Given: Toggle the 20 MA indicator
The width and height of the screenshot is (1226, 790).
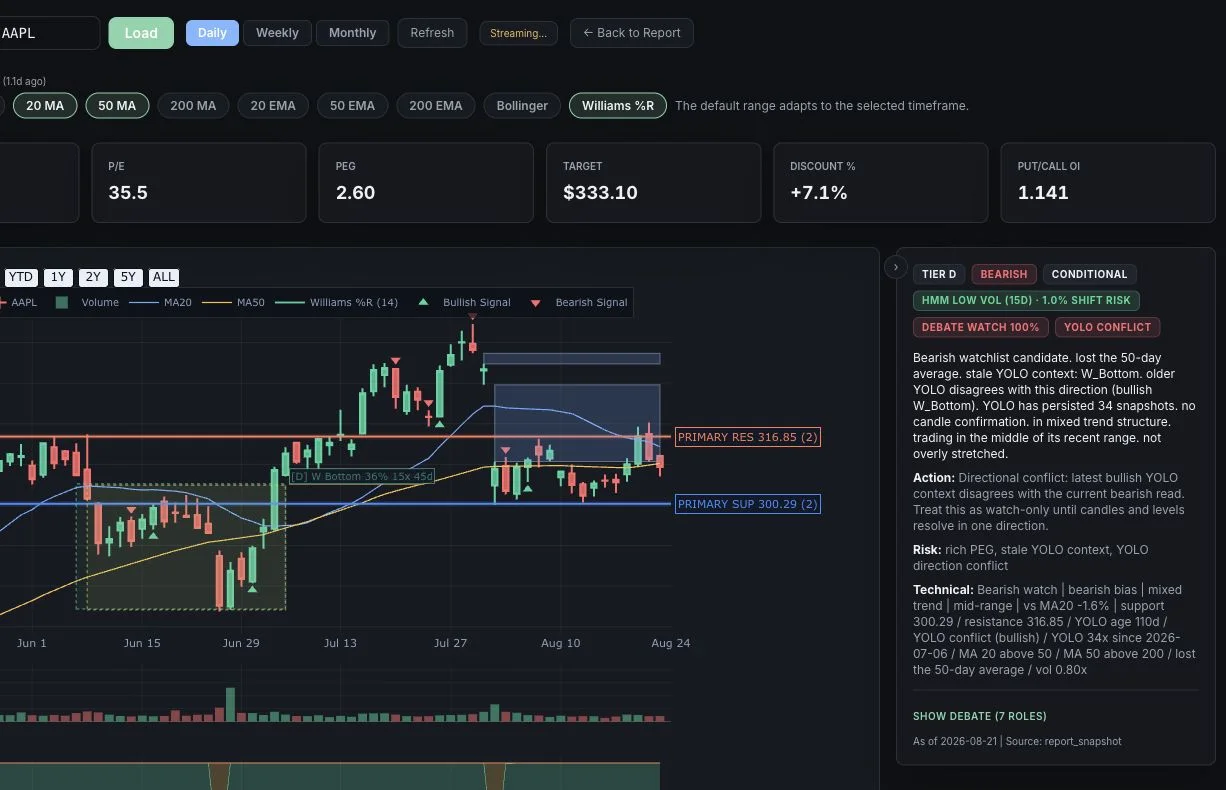Looking at the screenshot, I should click(45, 105).
